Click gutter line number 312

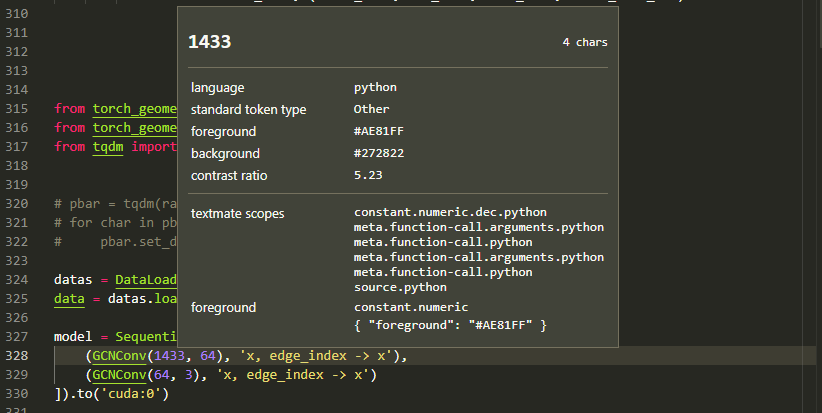pyautogui.click(x=17, y=51)
